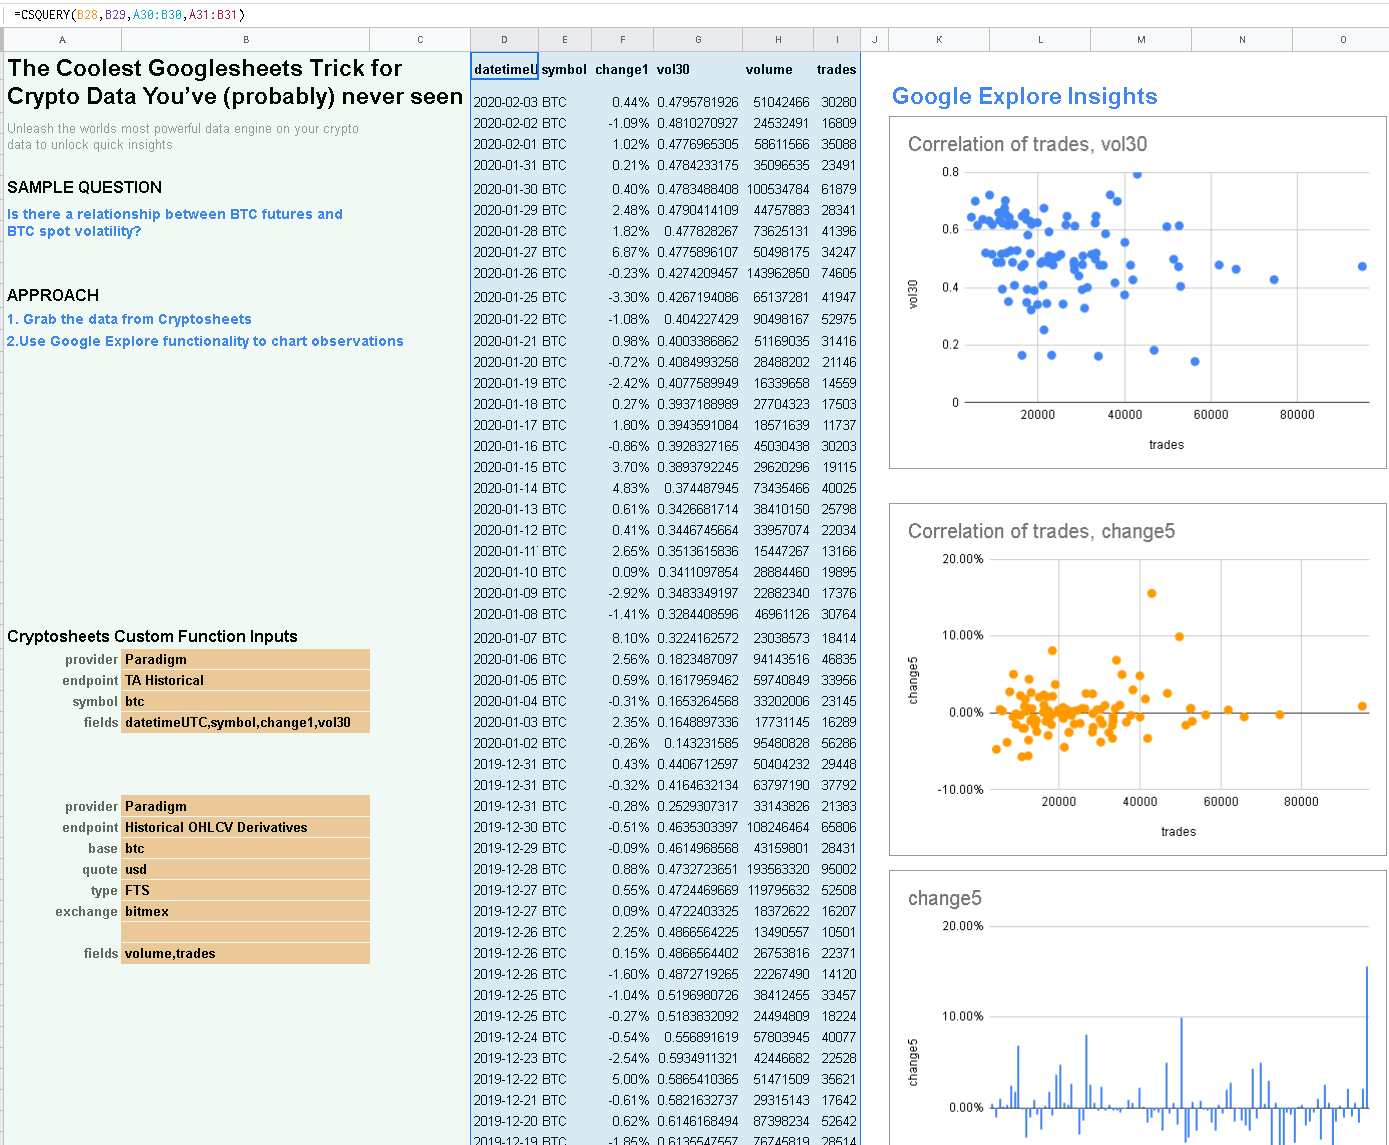
Task: Select trades cell 95002
Action: tap(836, 869)
